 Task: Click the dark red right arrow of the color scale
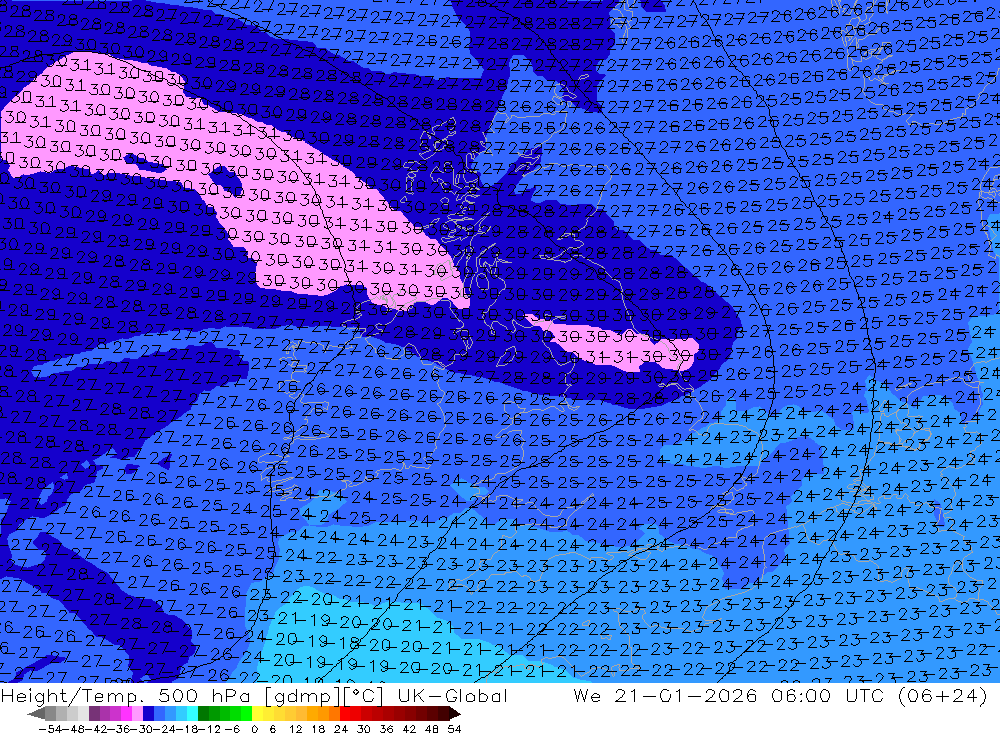coord(455,714)
